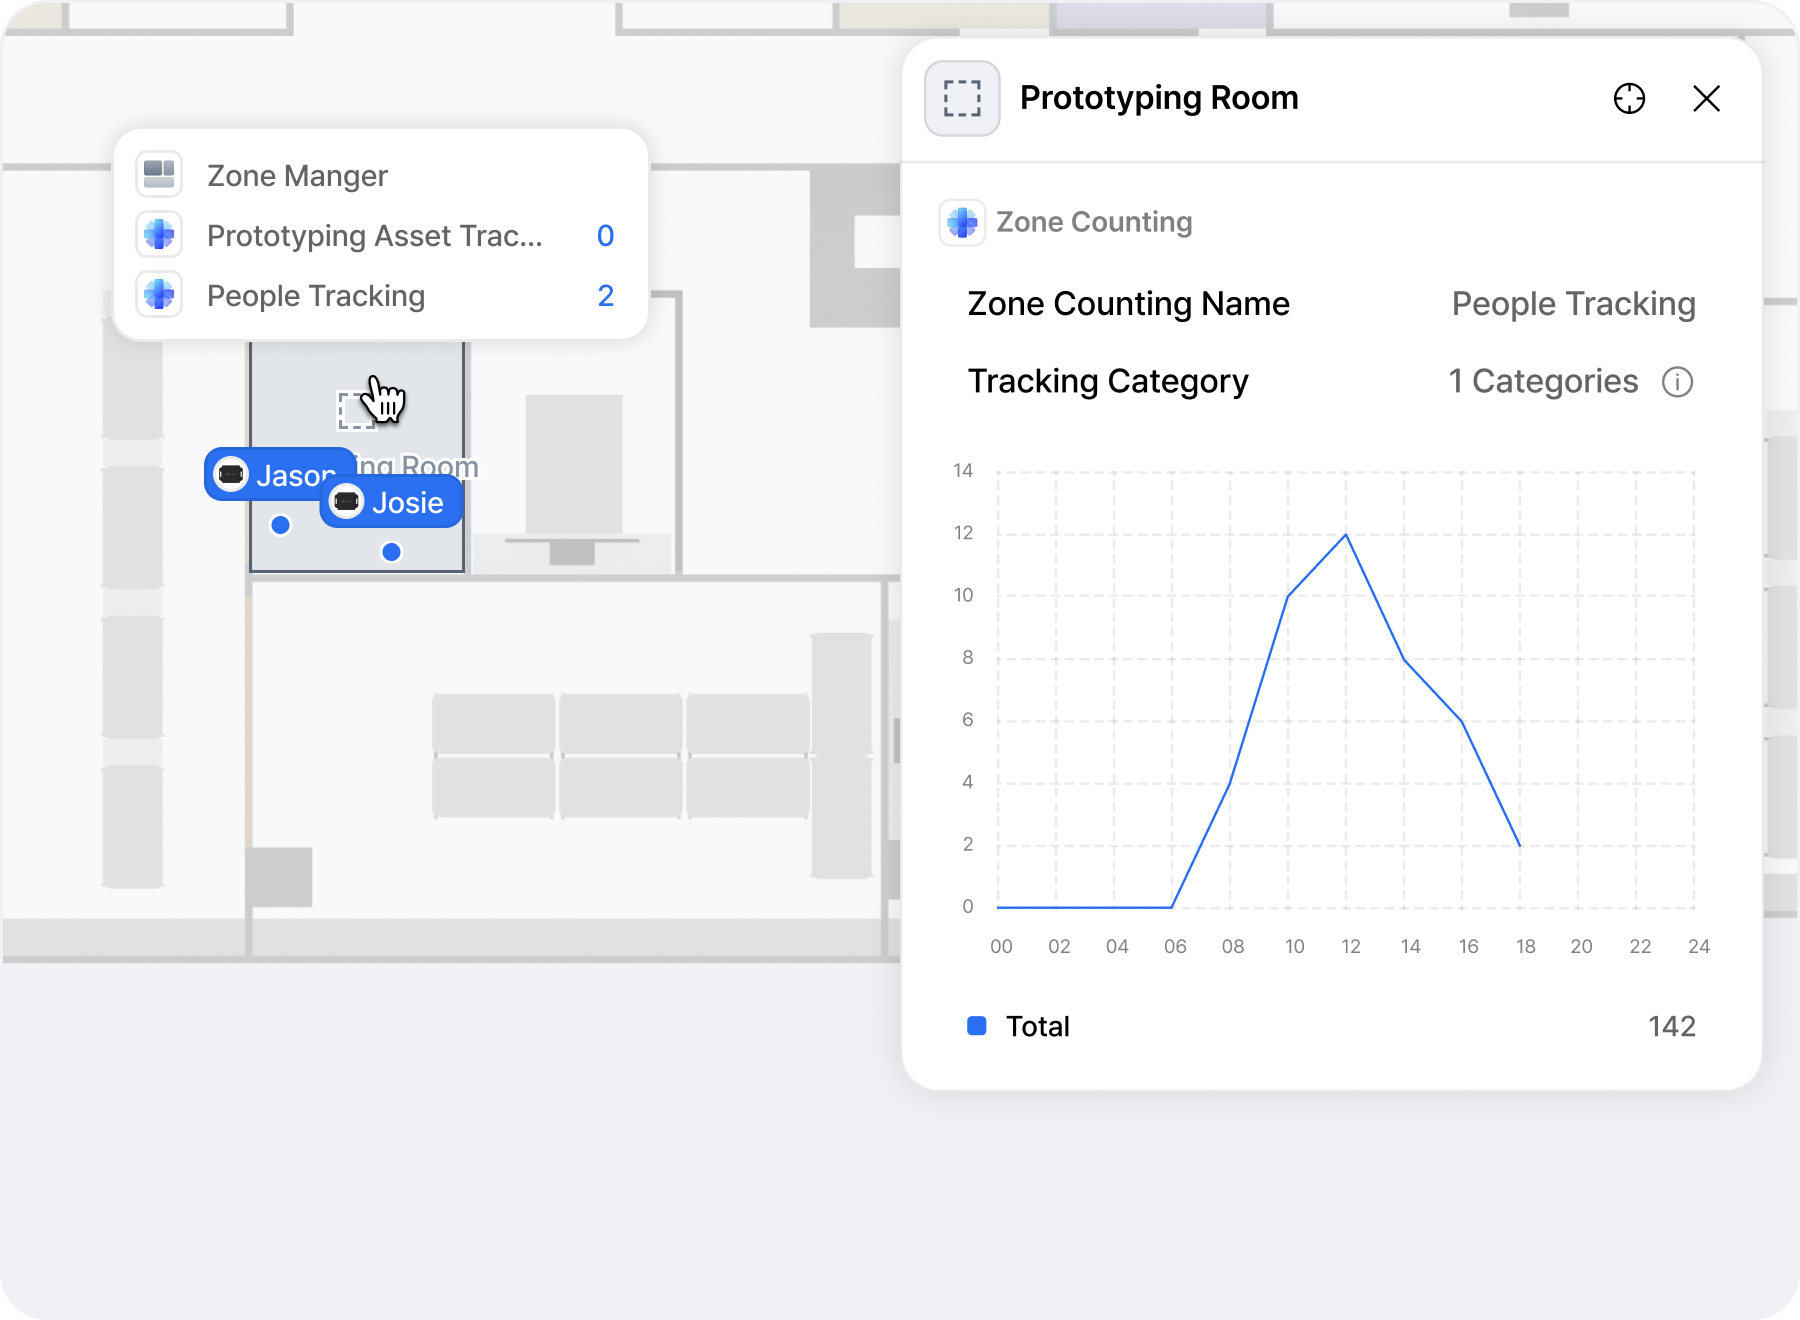Close the Prototyping Room panel

click(1706, 98)
